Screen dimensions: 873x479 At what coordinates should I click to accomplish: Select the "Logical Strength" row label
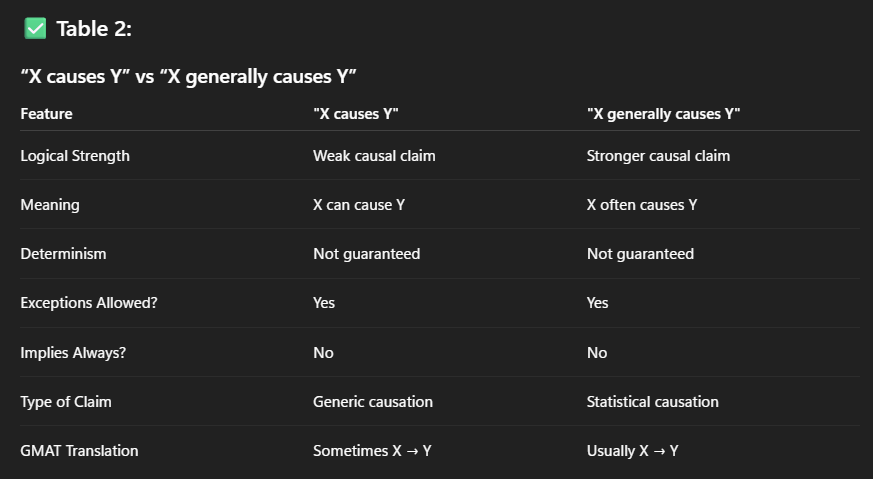pyautogui.click(x=75, y=156)
